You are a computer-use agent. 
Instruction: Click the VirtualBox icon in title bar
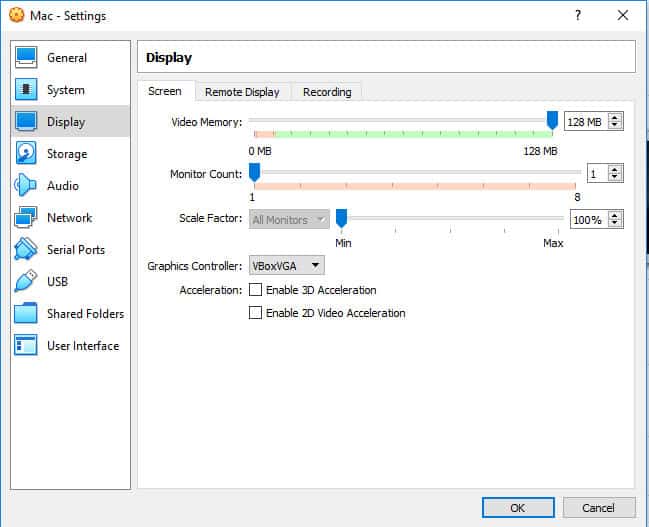click(17, 15)
